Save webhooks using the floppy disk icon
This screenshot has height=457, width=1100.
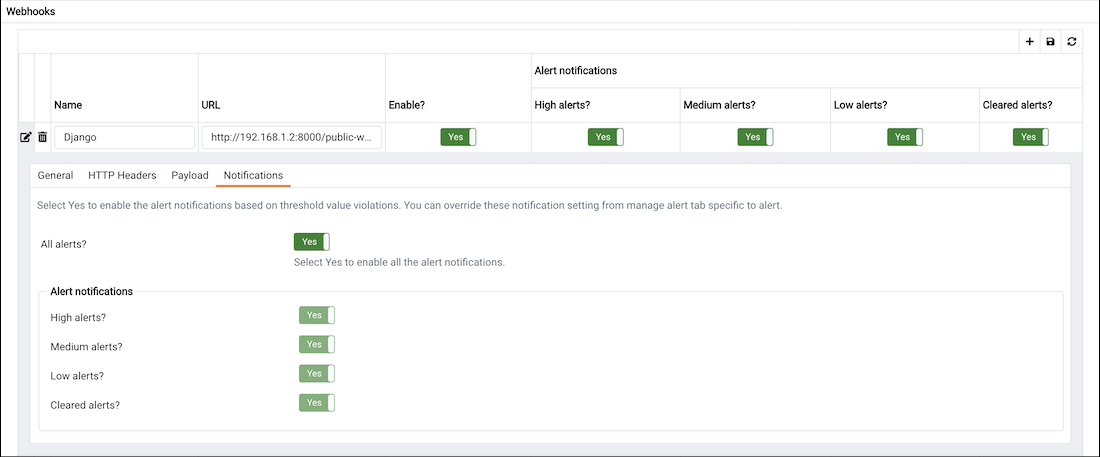tap(1050, 42)
